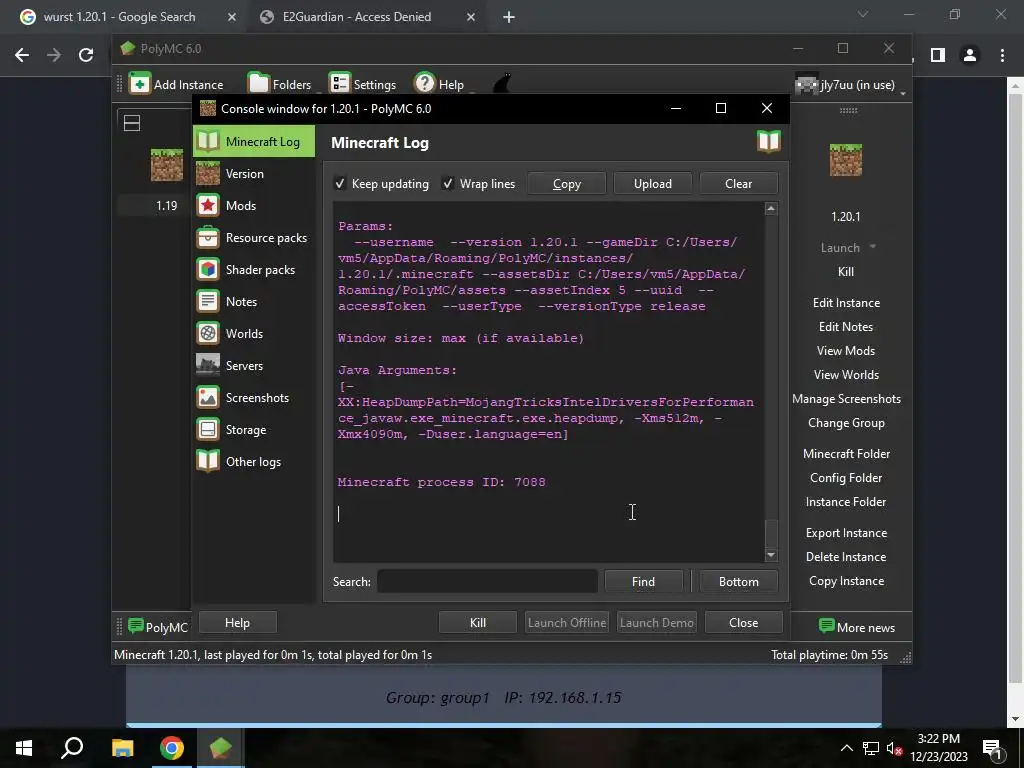Open the Shader packs page
This screenshot has width=1024, height=768.
254,270
